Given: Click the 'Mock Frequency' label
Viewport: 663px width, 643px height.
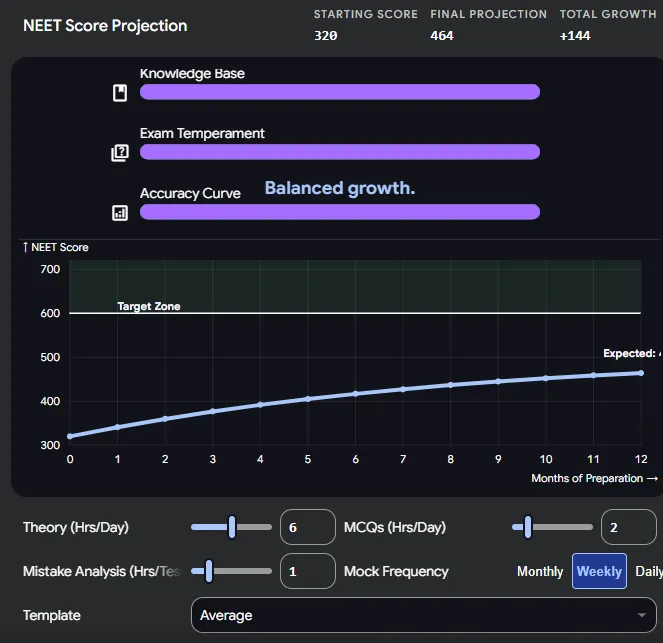Looking at the screenshot, I should pyautogui.click(x=396, y=571).
